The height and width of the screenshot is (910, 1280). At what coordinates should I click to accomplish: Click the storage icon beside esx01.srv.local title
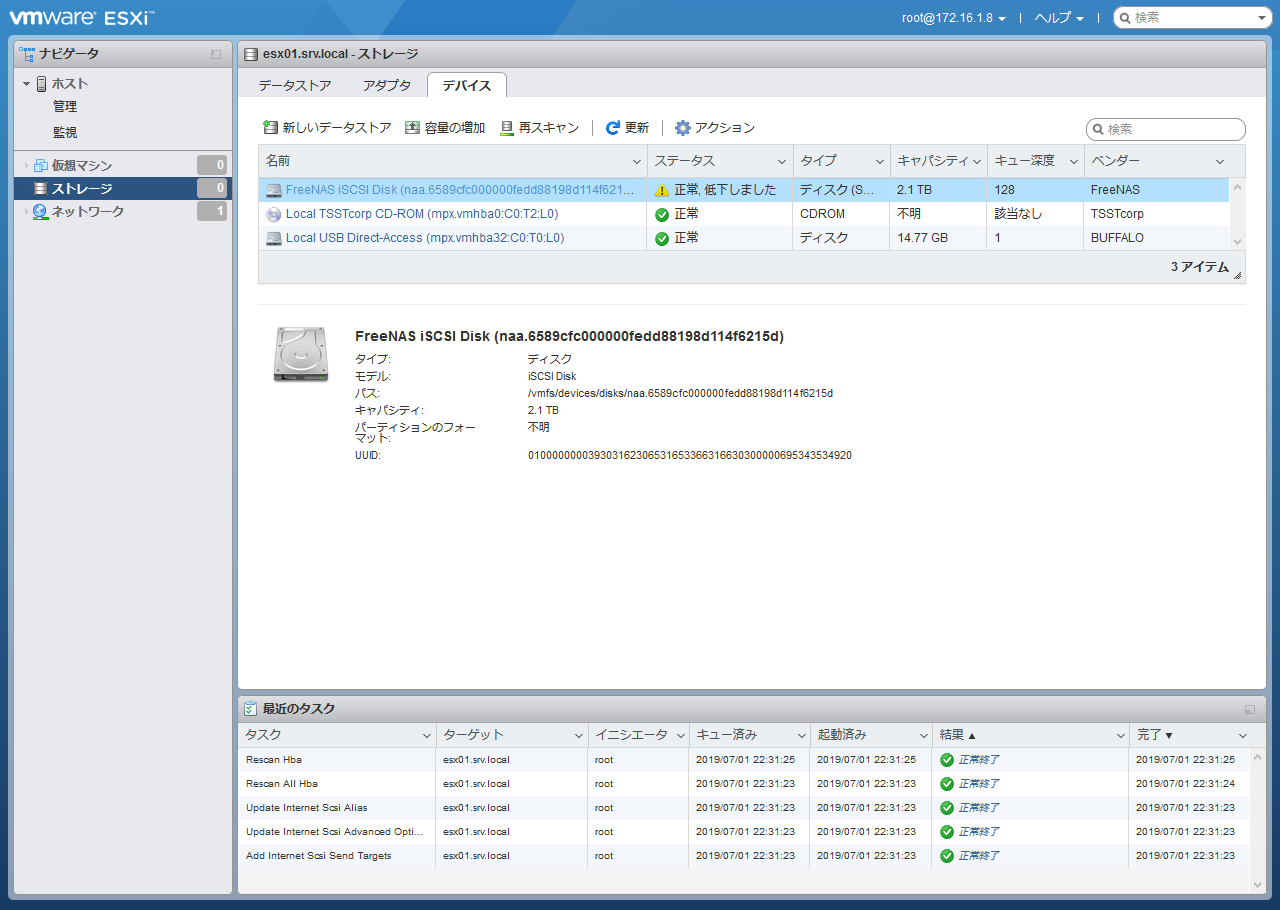click(251, 54)
